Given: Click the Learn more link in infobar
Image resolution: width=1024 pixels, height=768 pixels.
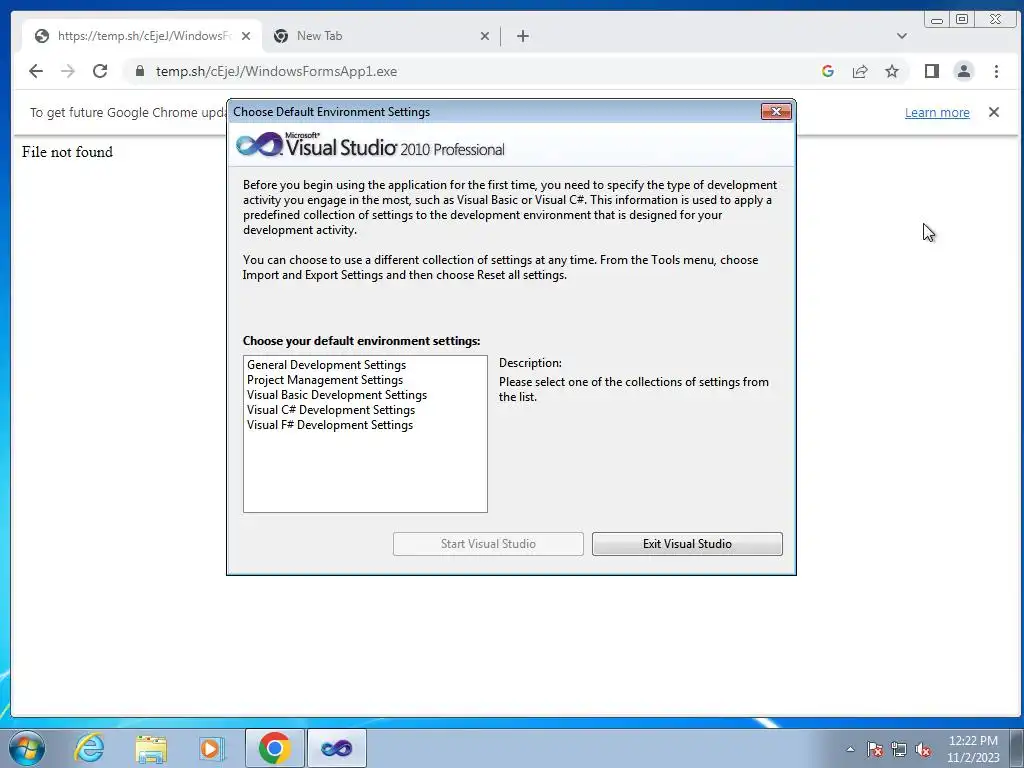Looking at the screenshot, I should [936, 112].
